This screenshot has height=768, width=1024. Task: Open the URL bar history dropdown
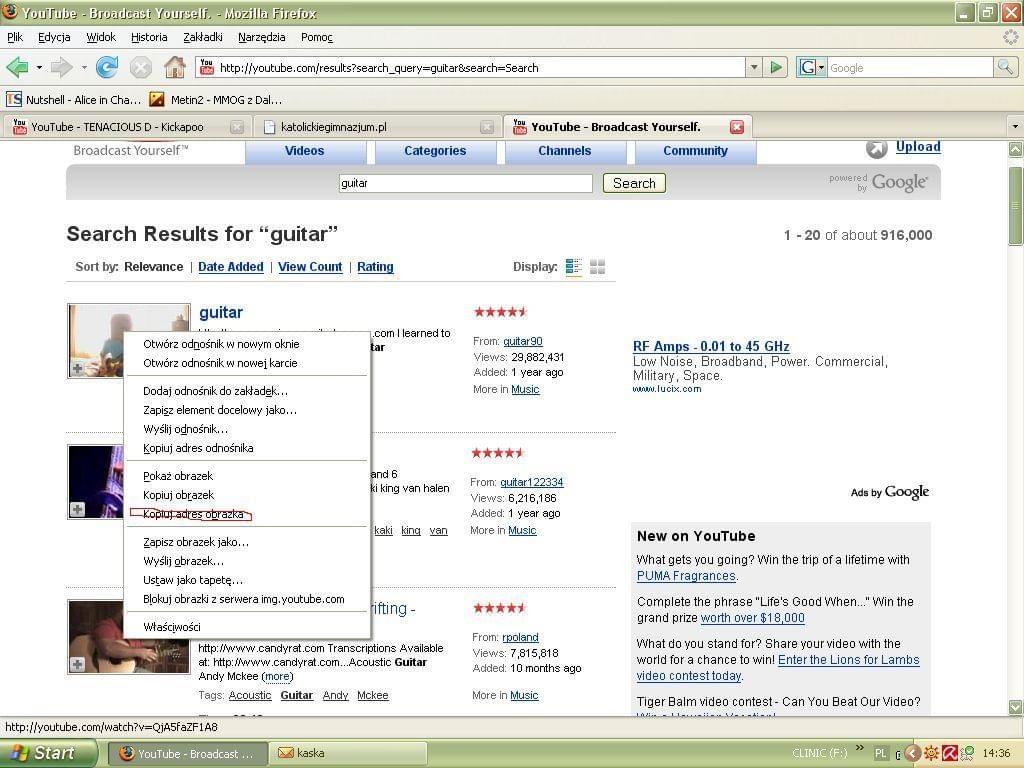[x=754, y=67]
